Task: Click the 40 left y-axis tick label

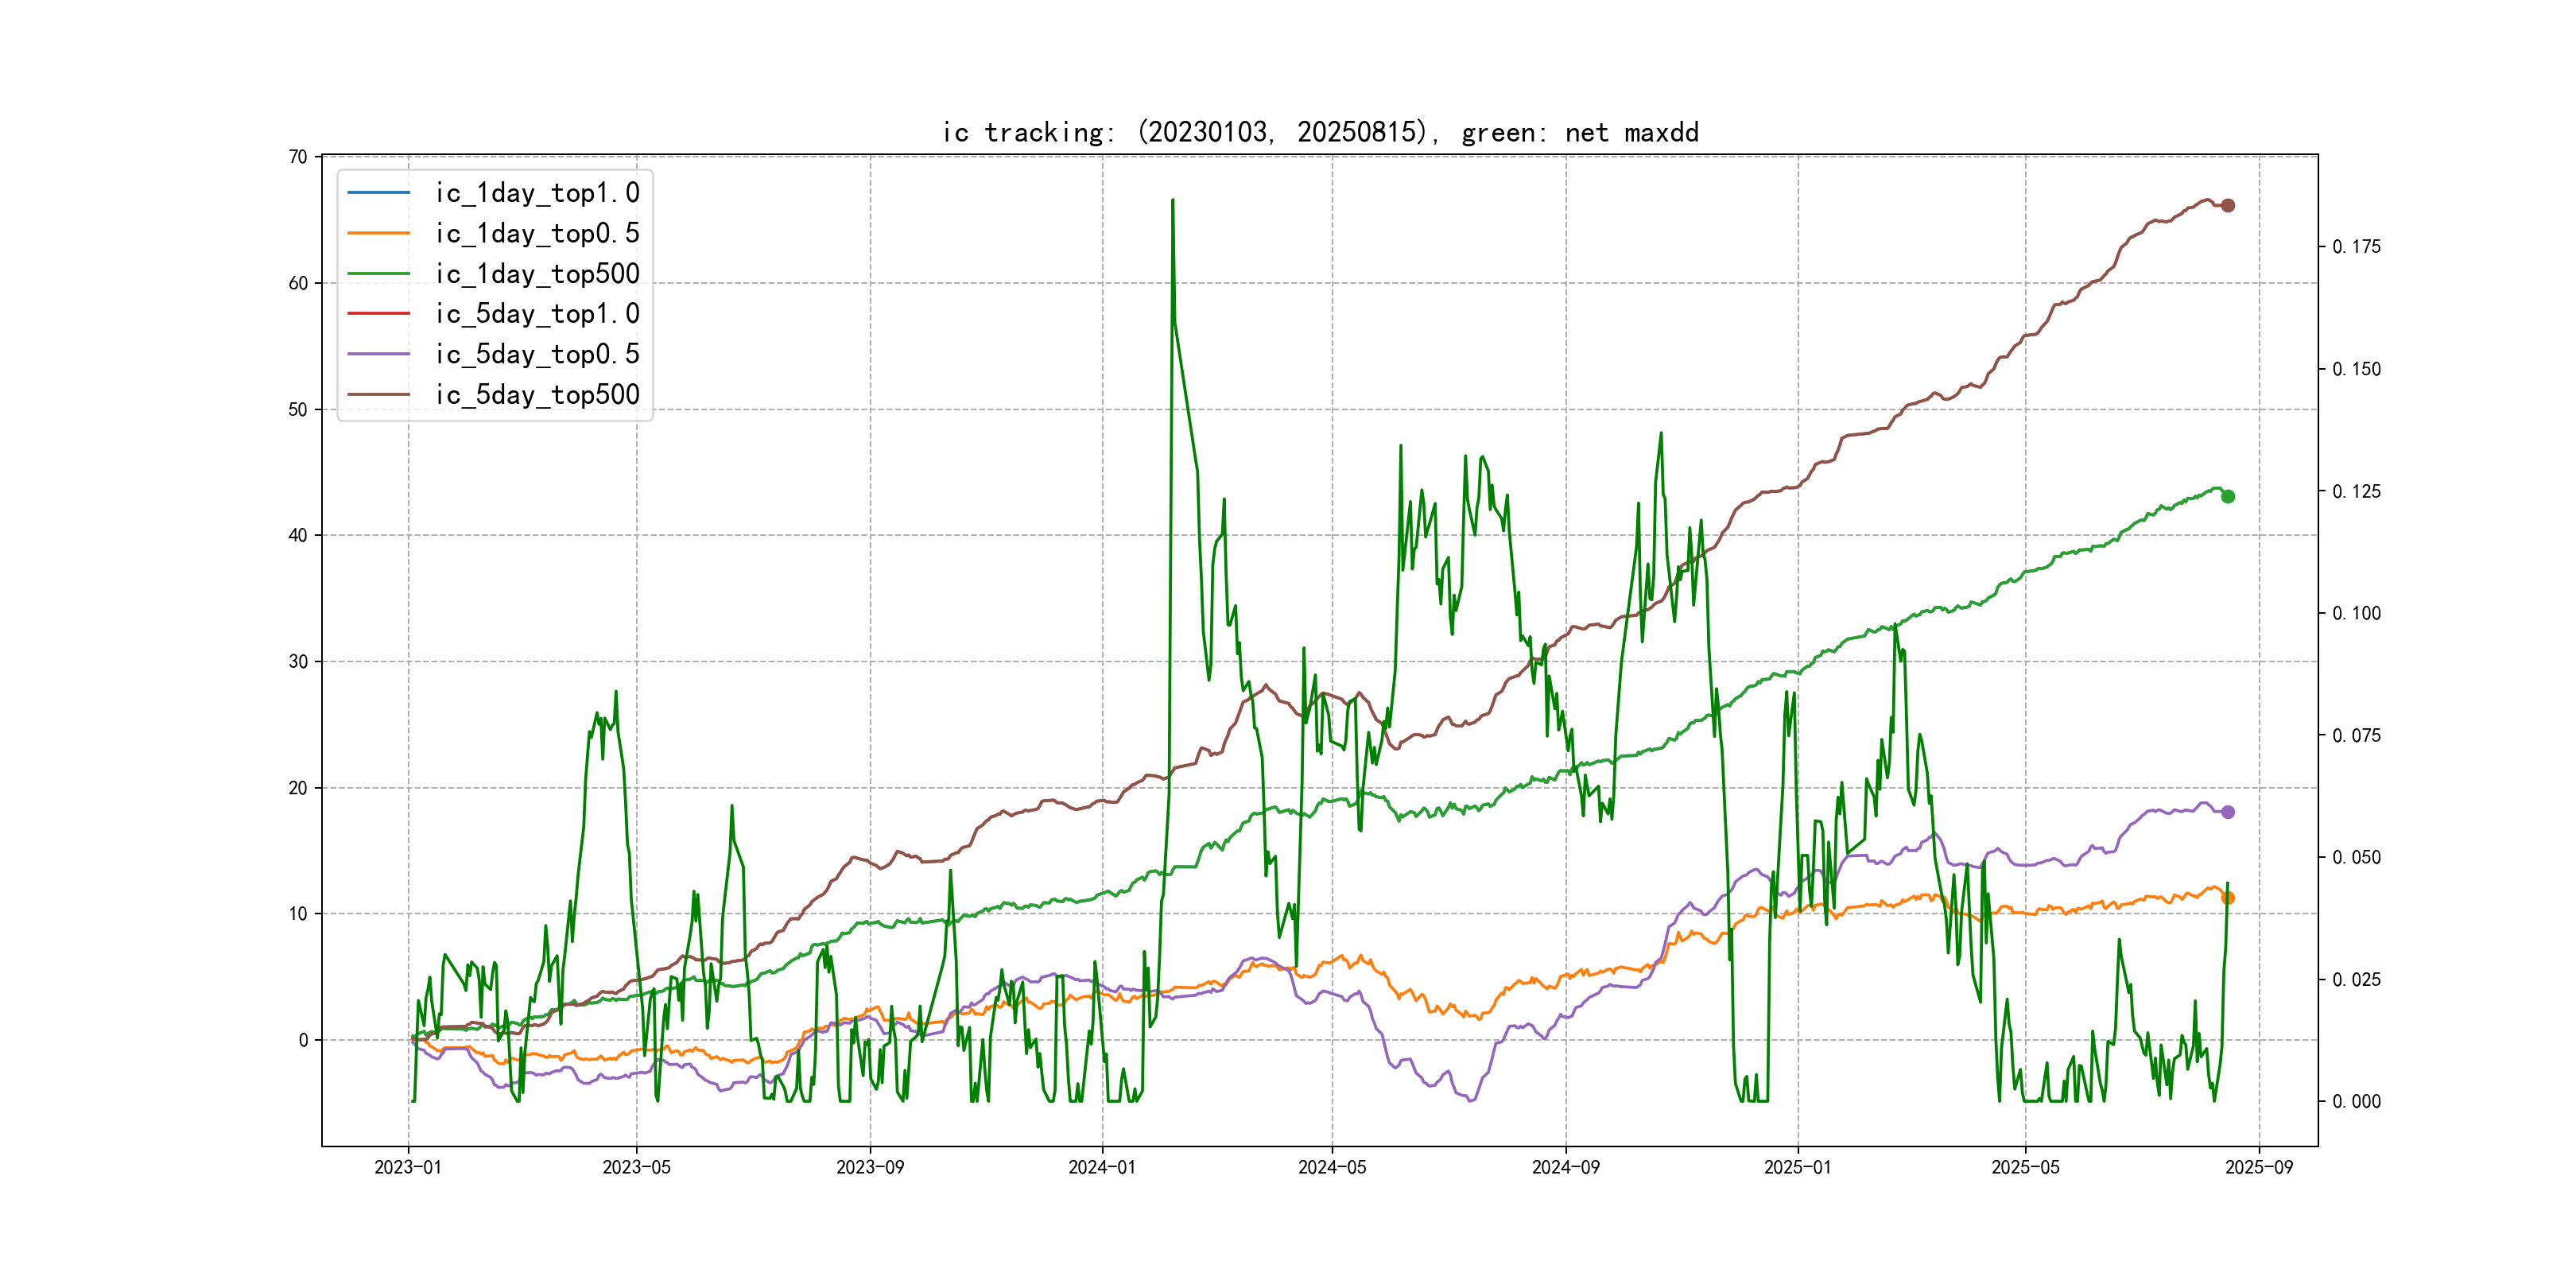Action: (298, 535)
